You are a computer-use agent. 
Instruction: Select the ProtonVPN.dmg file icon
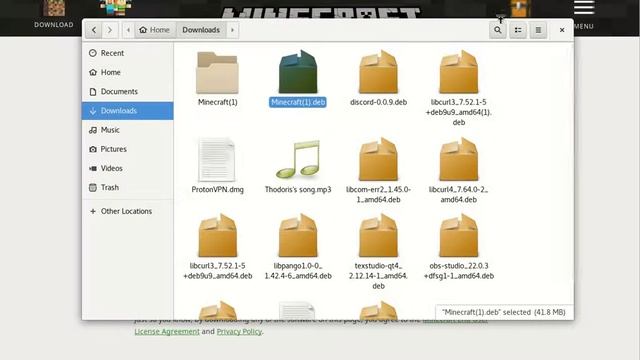pyautogui.click(x=217, y=160)
